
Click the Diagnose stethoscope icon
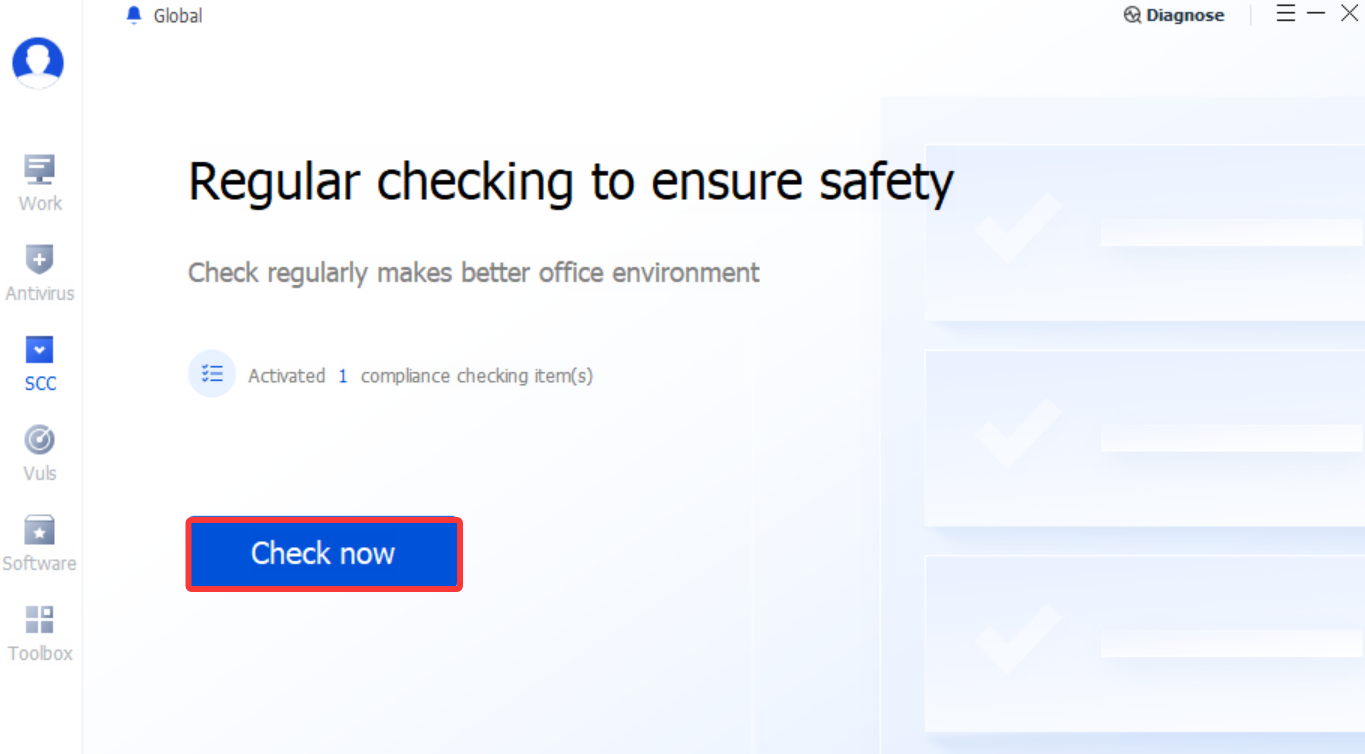(x=1132, y=15)
